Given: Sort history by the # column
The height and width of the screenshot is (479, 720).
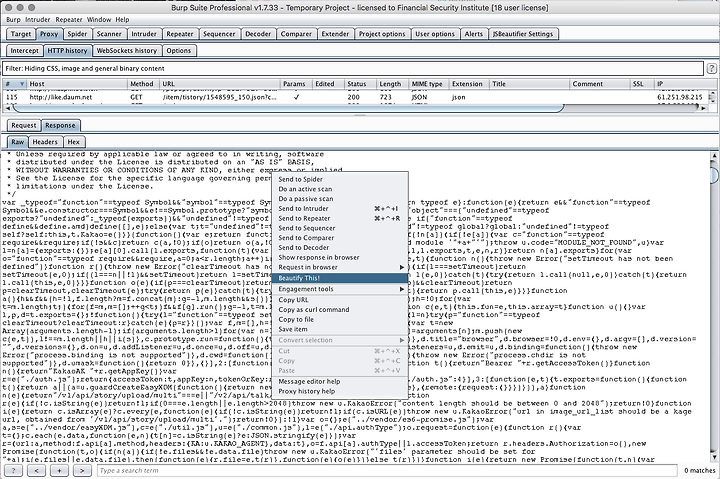Looking at the screenshot, I should (x=14, y=84).
